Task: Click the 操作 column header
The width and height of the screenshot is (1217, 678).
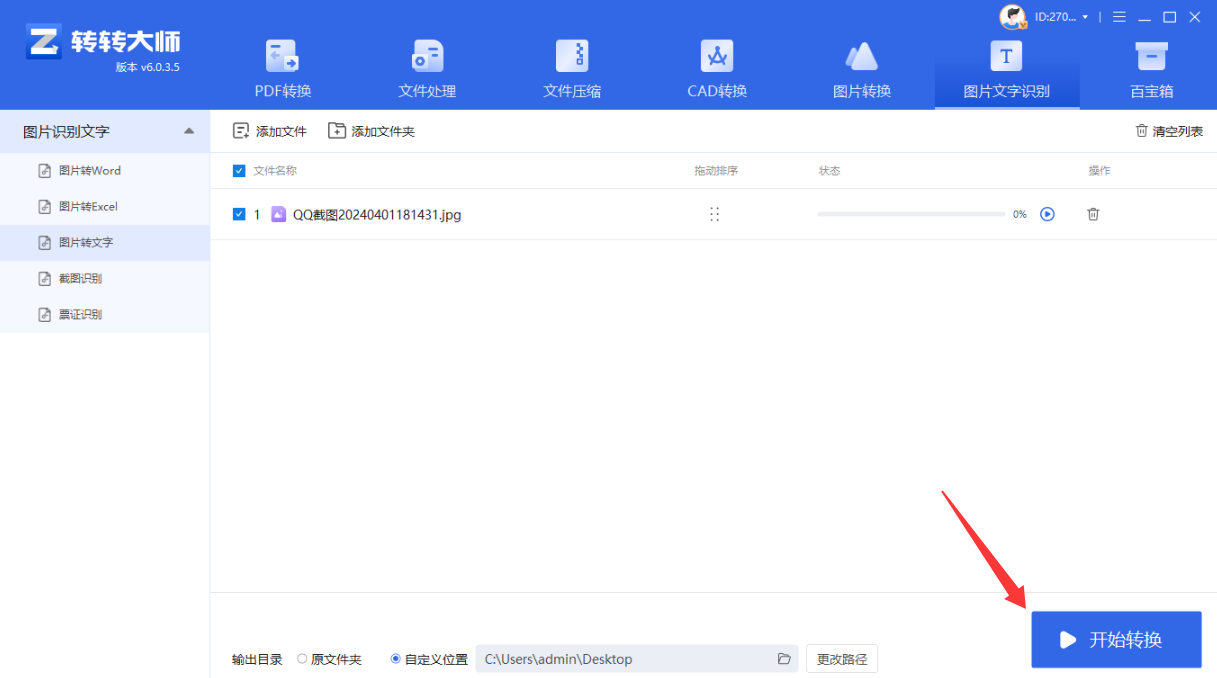Action: [1099, 171]
